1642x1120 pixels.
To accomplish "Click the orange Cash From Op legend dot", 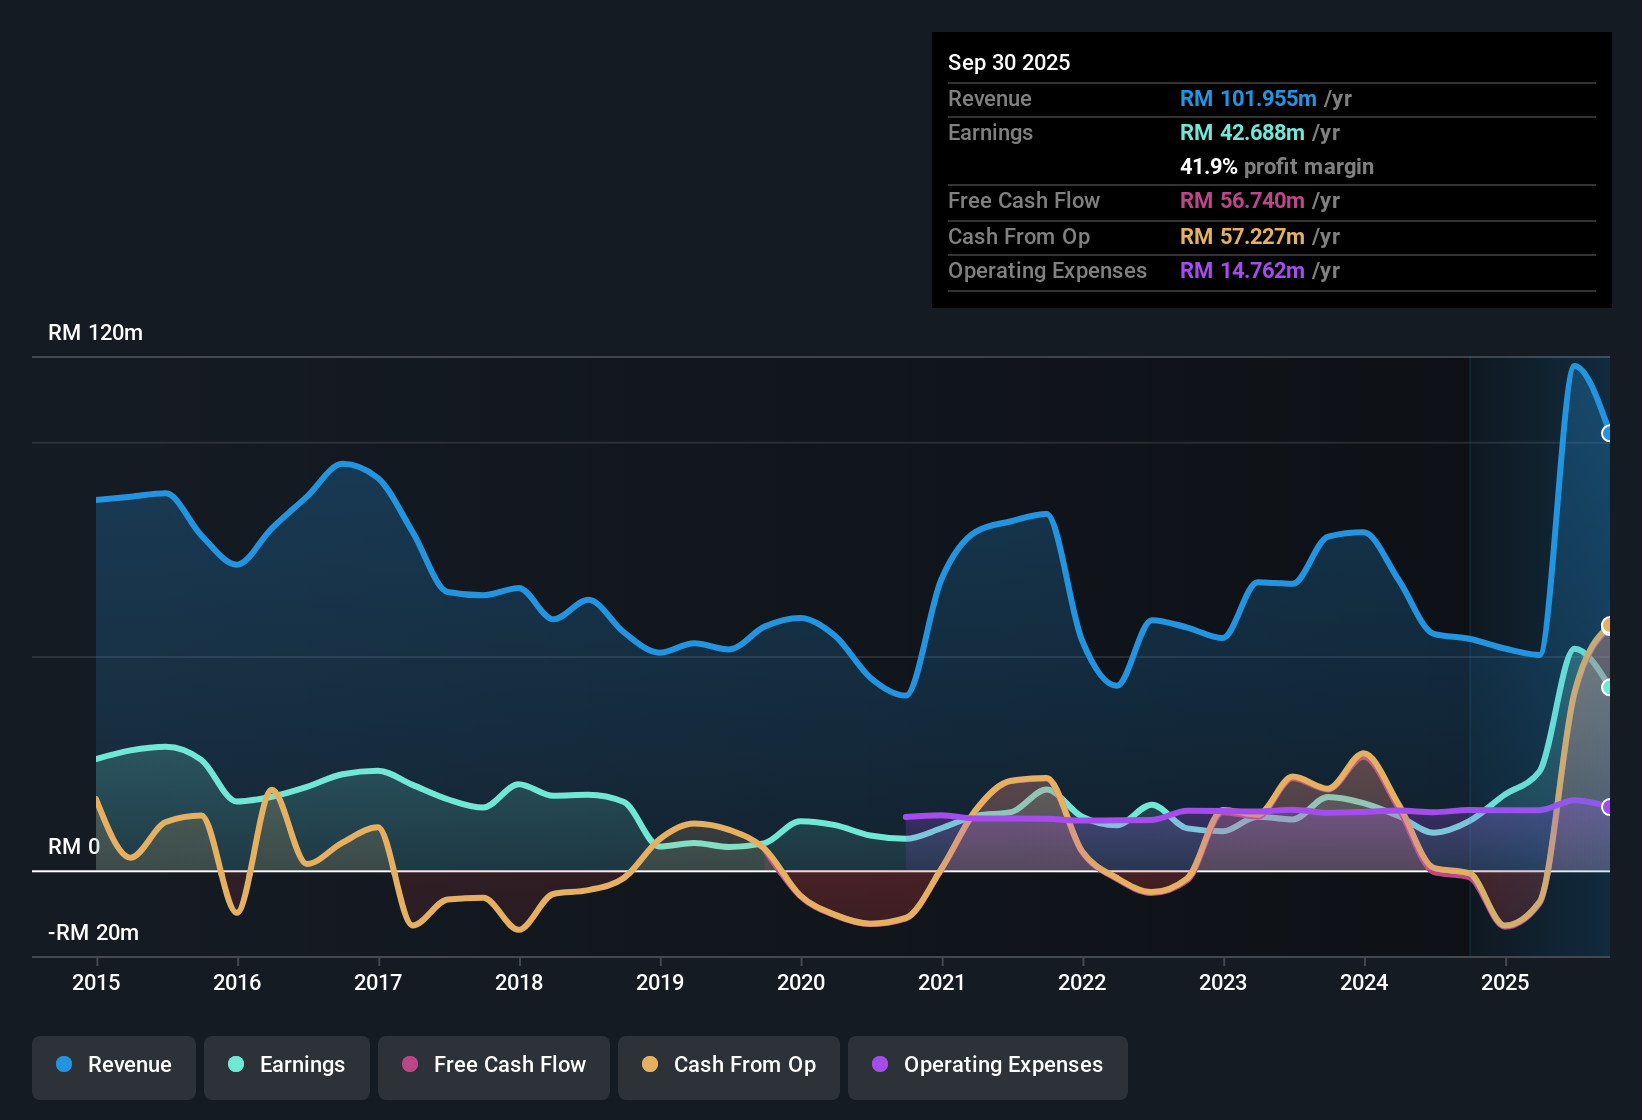I will tap(651, 1065).
